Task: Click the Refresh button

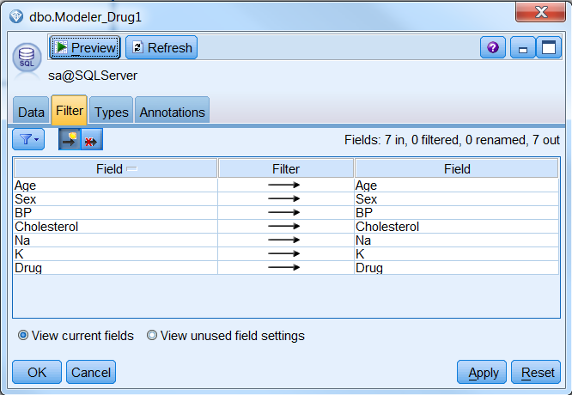Action: coord(162,47)
